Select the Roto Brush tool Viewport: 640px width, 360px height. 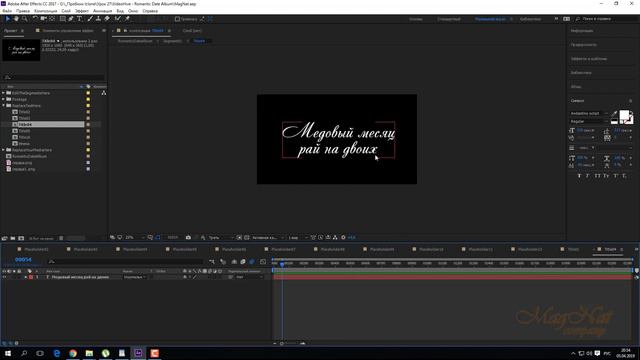[x=118, y=19]
